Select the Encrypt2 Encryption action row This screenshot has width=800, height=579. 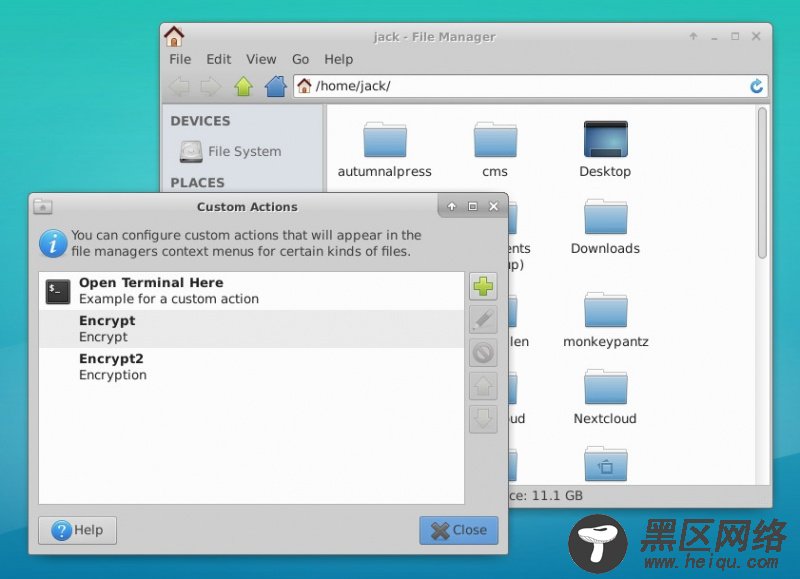point(252,367)
